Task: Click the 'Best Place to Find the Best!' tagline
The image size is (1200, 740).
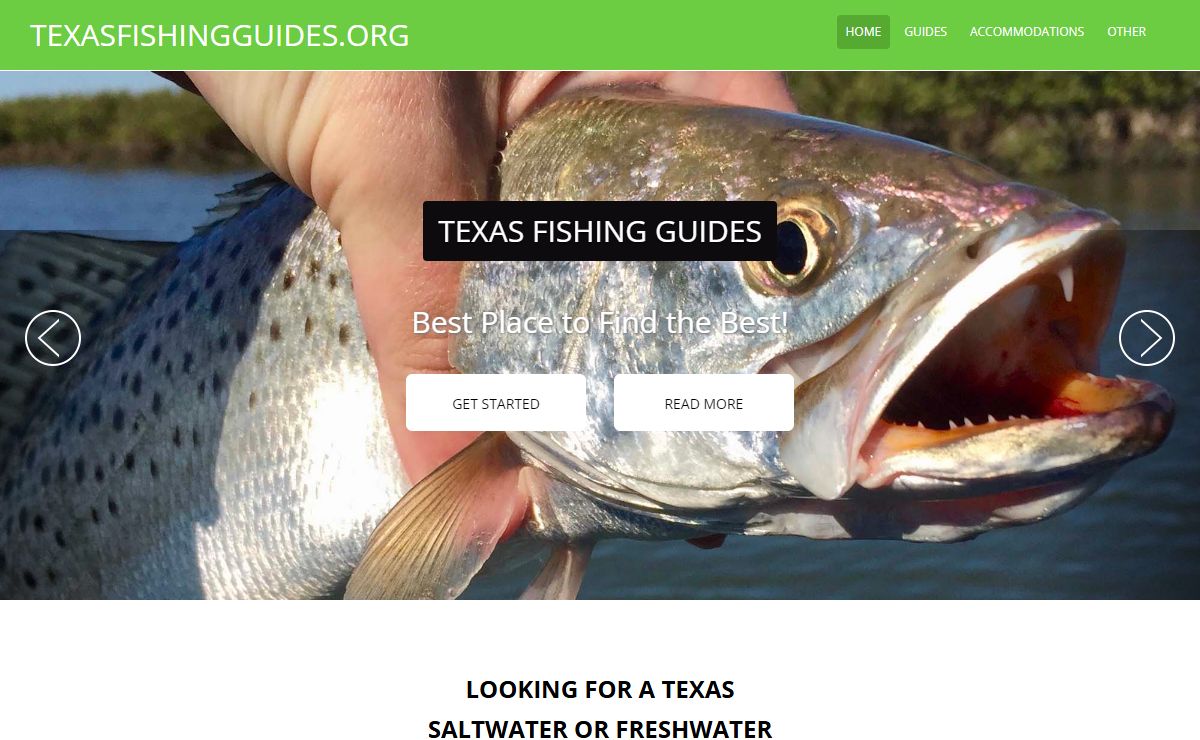Action: tap(600, 323)
